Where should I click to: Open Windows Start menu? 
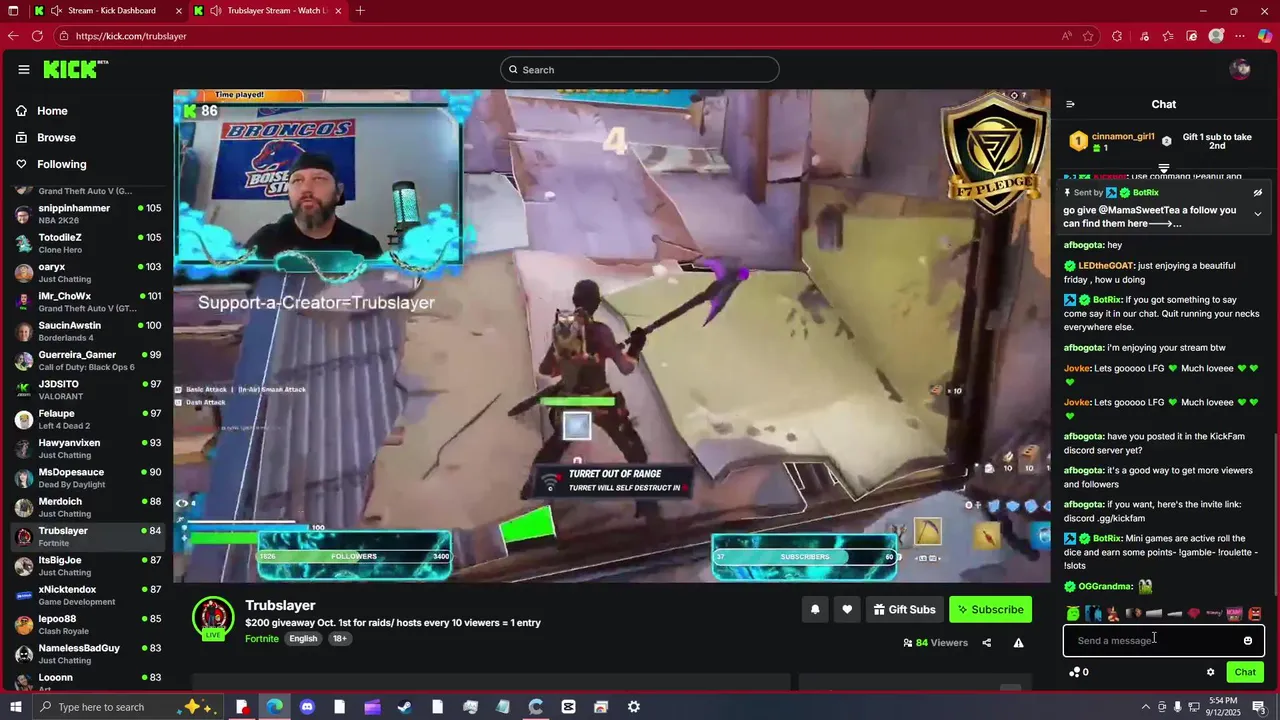(x=14, y=707)
